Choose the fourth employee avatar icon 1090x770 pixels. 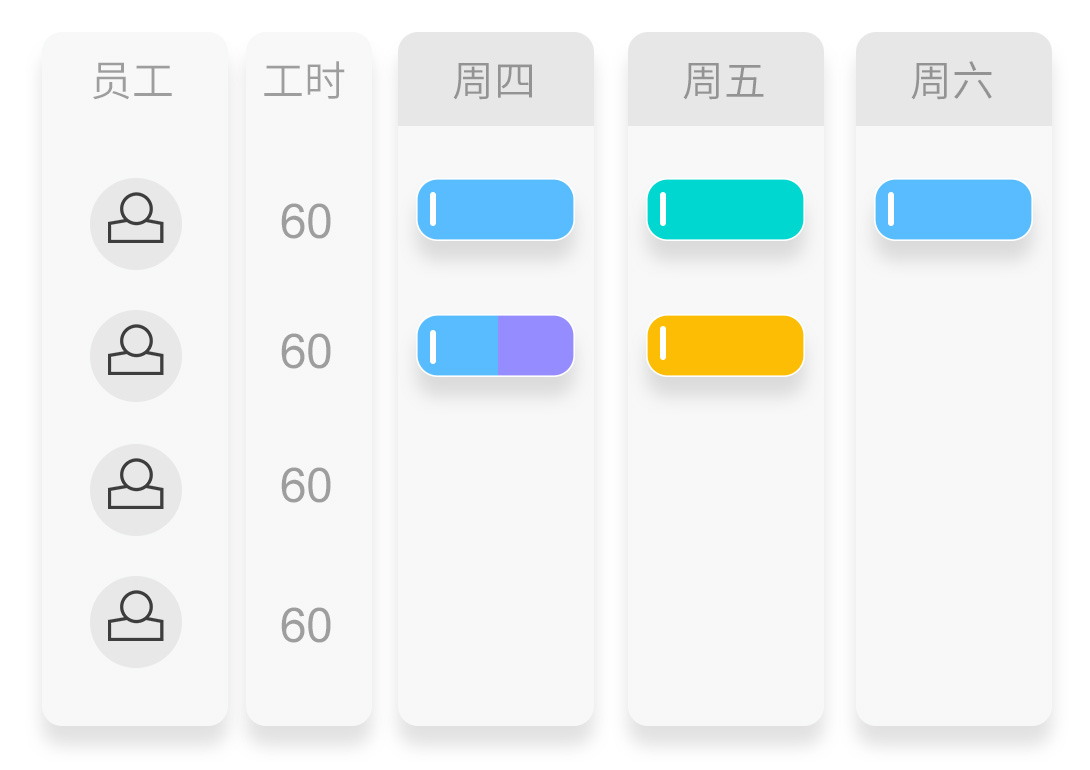pyautogui.click(x=136, y=622)
